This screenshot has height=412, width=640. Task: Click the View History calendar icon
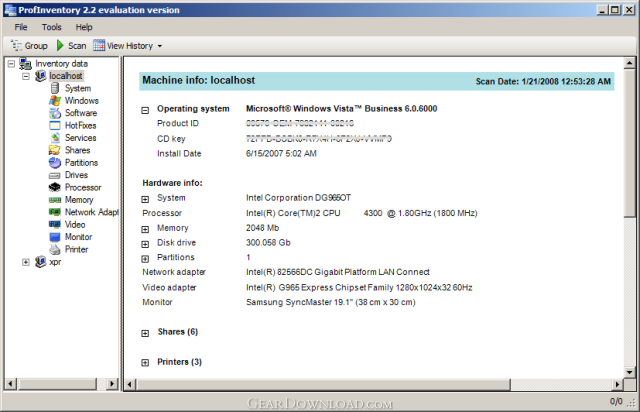click(99, 45)
